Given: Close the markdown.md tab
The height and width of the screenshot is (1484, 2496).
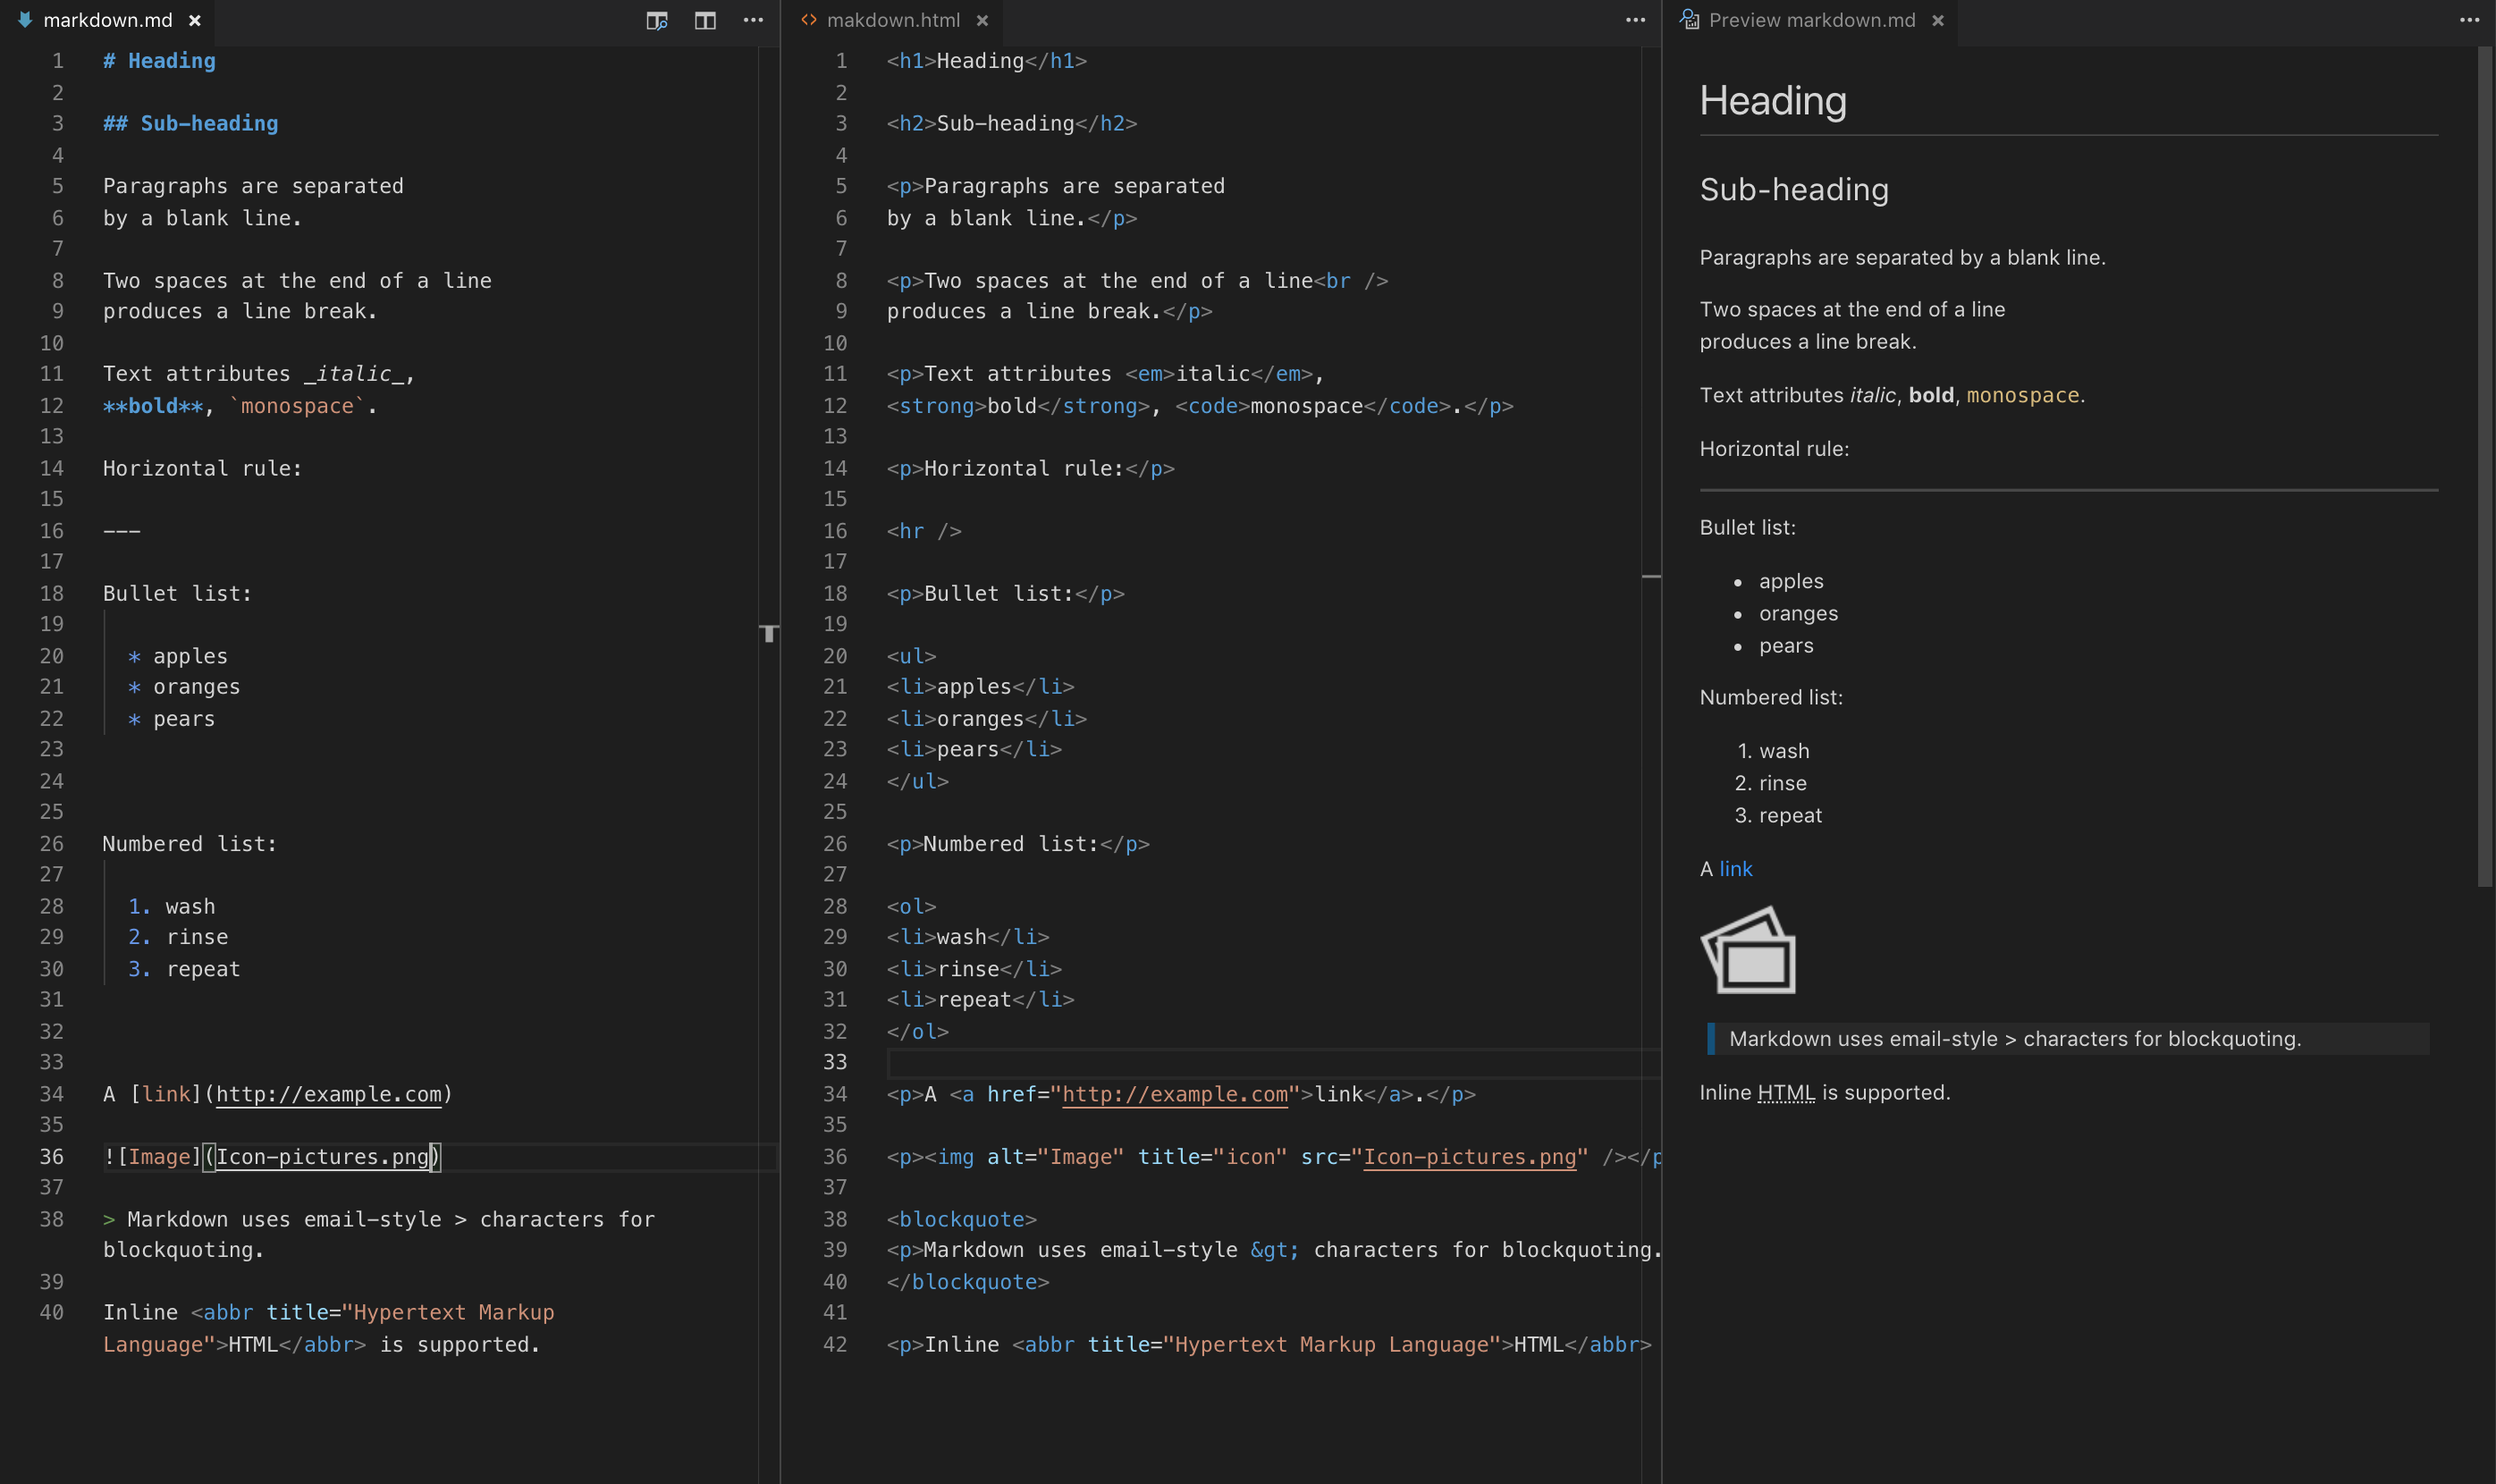Looking at the screenshot, I should pos(195,20).
